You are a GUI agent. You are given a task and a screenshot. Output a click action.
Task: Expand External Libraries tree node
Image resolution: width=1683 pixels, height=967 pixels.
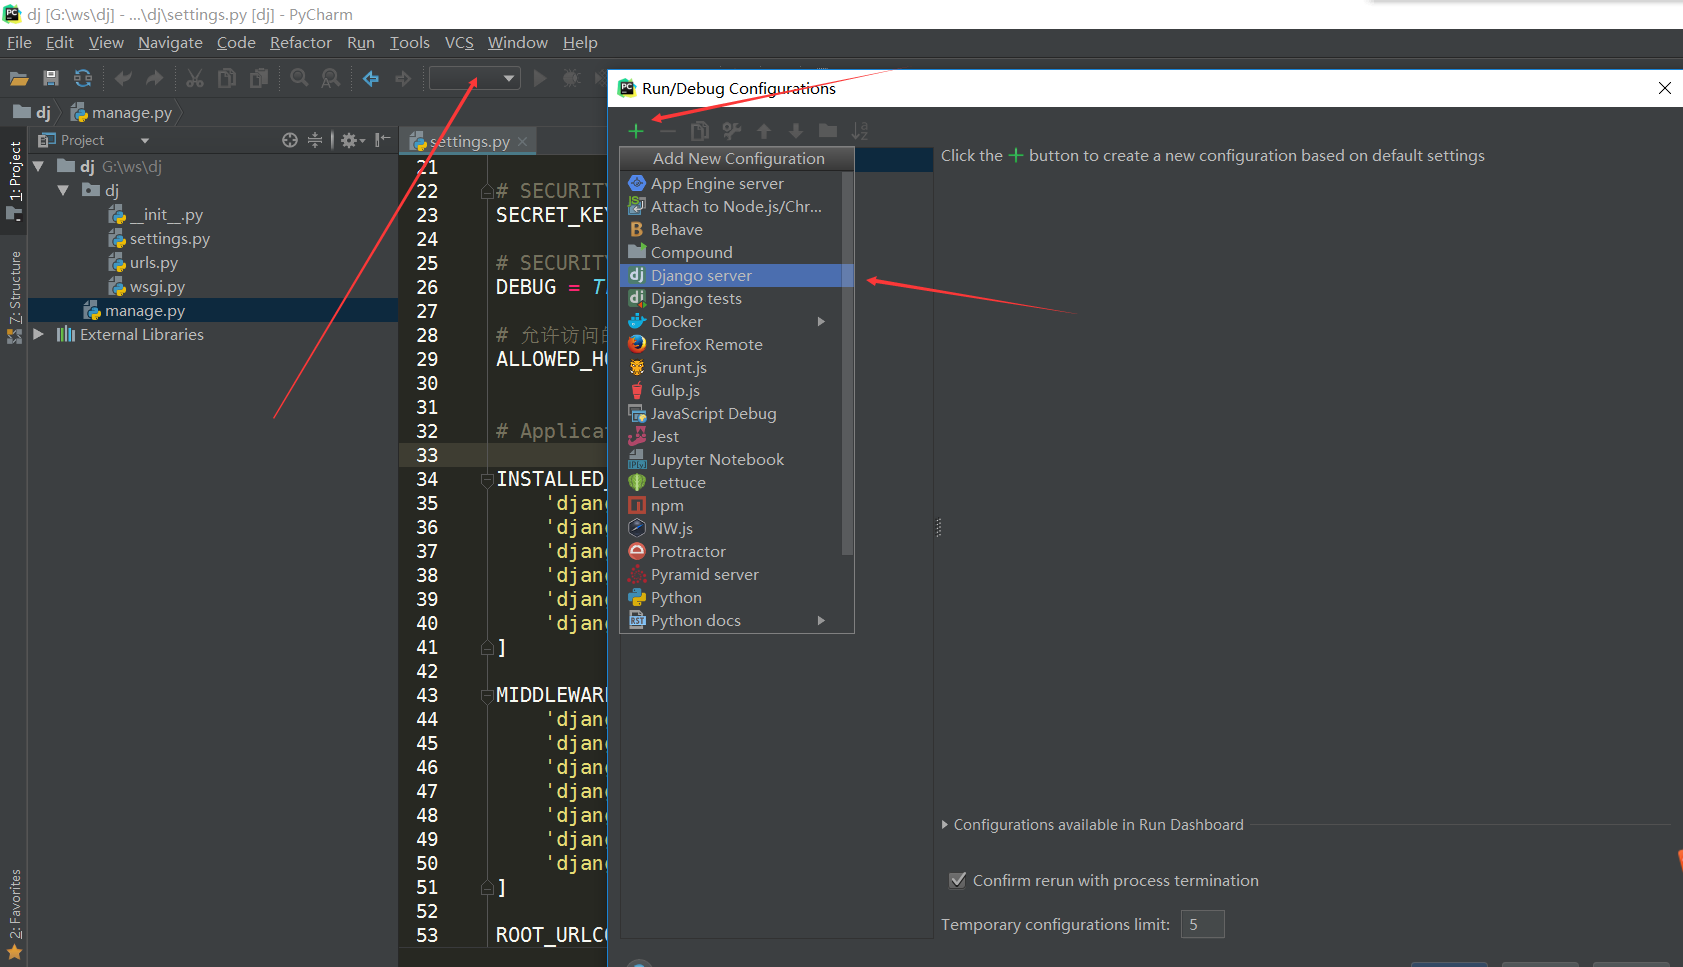tap(38, 334)
